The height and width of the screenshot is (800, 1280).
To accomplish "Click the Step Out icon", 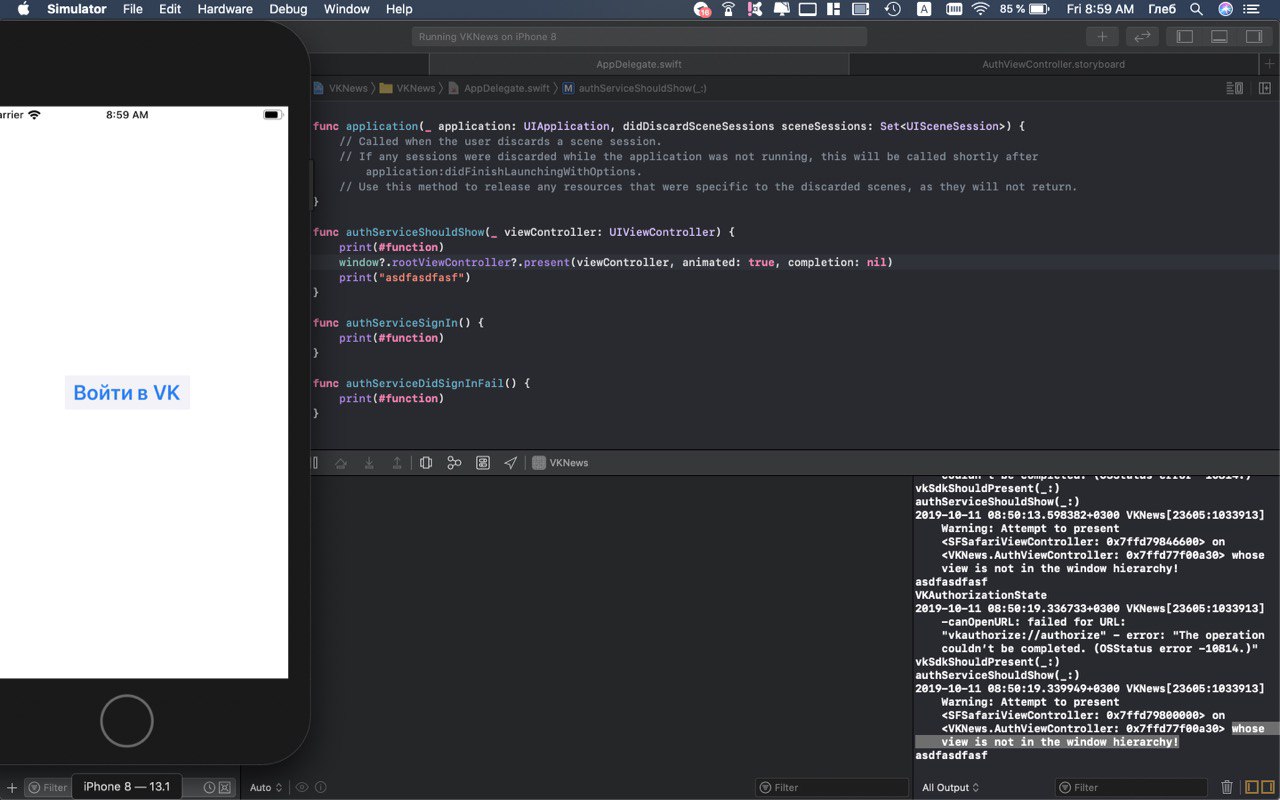I will coord(397,463).
